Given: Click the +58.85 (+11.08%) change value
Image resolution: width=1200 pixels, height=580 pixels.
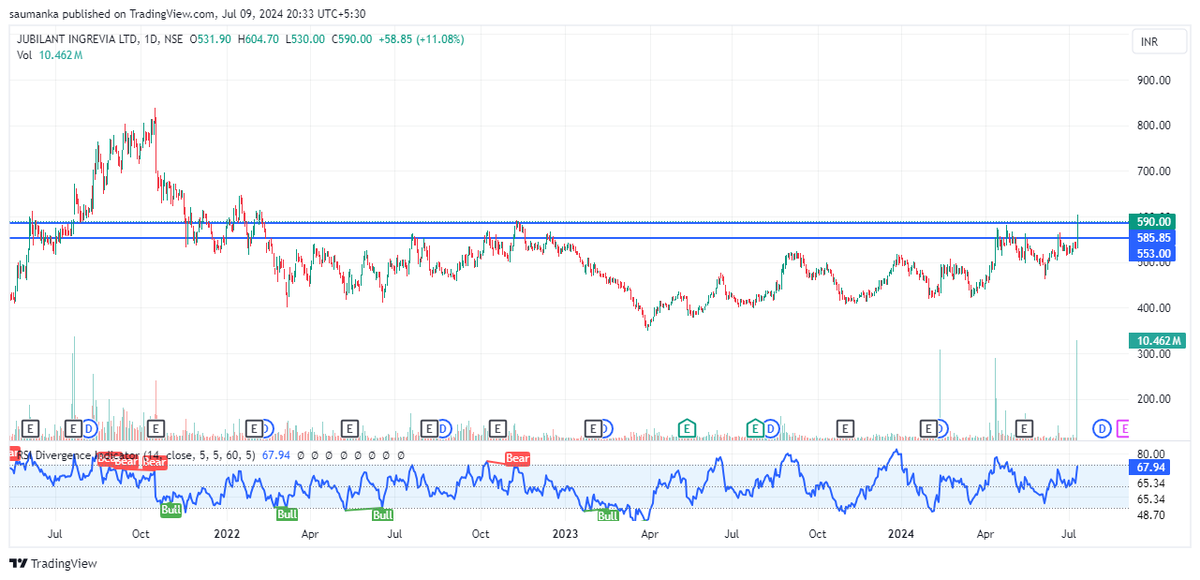Looking at the screenshot, I should click(x=421, y=39).
